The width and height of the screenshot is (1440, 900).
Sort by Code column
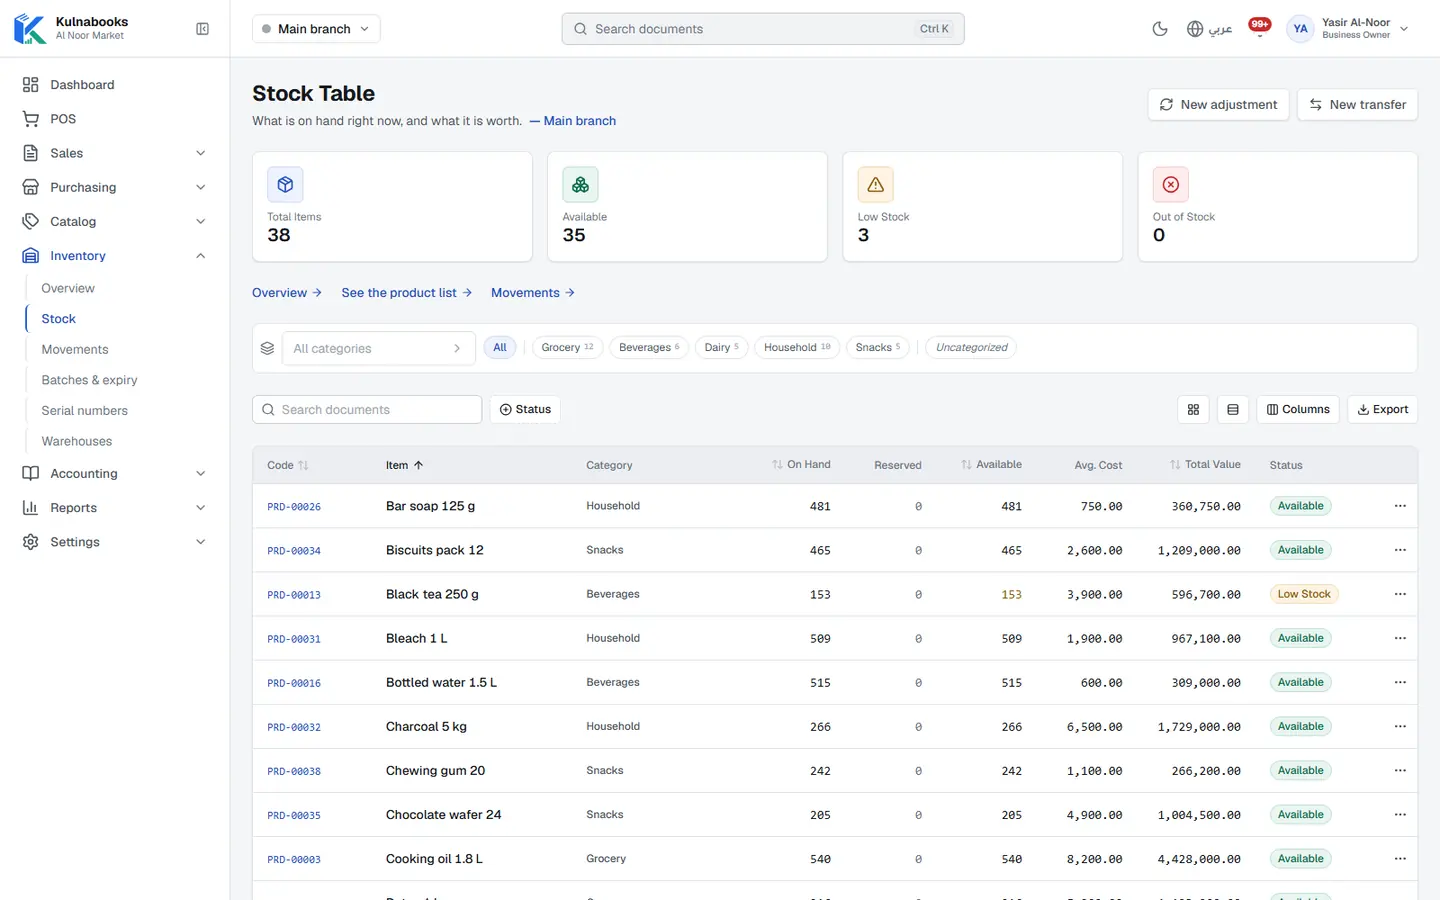pyautogui.click(x=288, y=465)
